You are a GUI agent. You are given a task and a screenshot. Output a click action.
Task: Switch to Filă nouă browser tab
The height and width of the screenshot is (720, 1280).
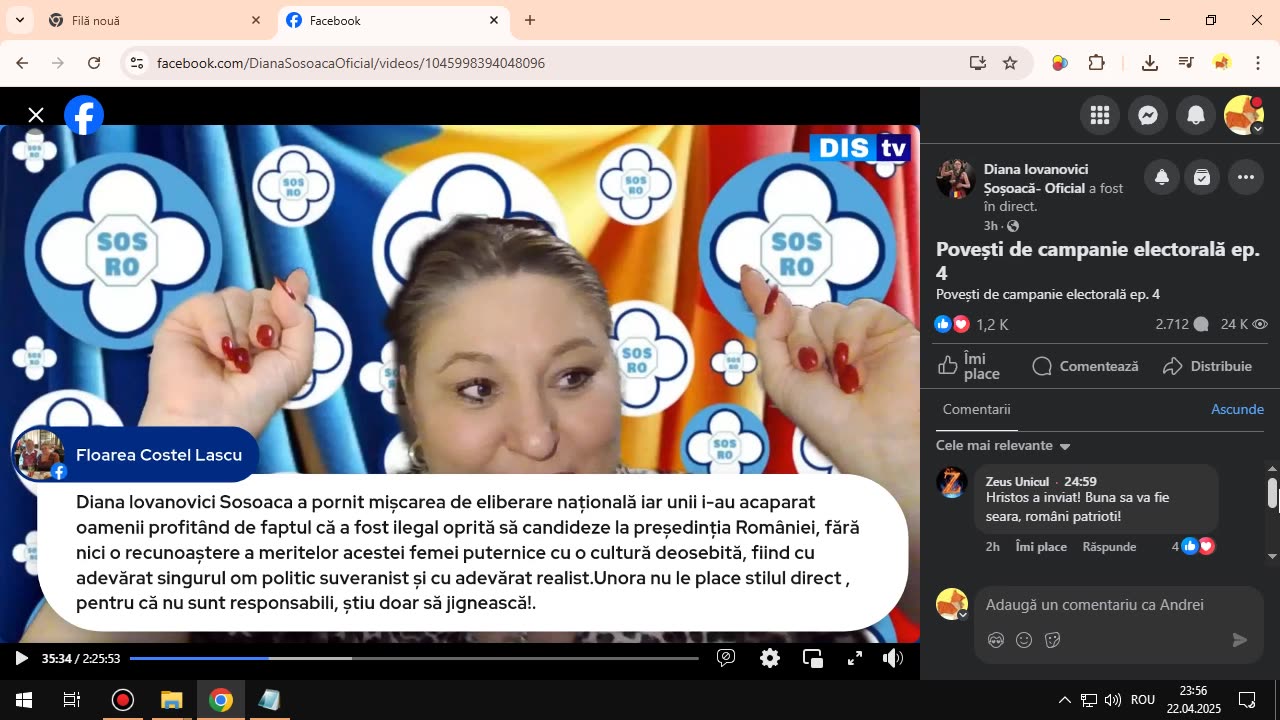point(155,20)
